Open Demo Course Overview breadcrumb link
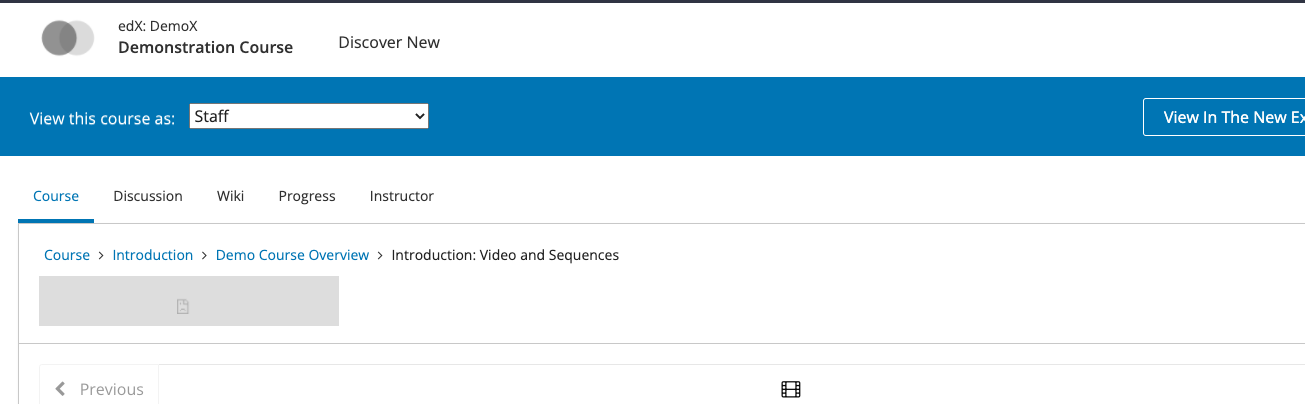 292,255
